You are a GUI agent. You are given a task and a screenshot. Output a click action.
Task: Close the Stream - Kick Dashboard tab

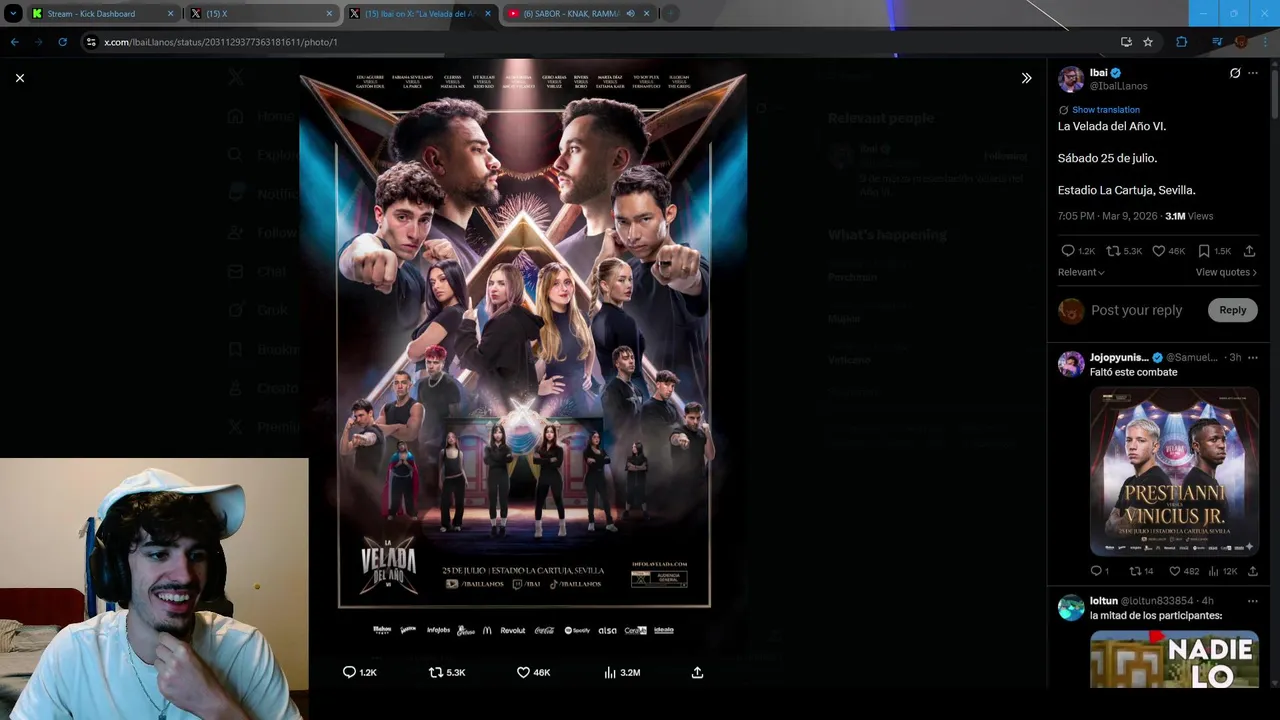[x=170, y=14]
